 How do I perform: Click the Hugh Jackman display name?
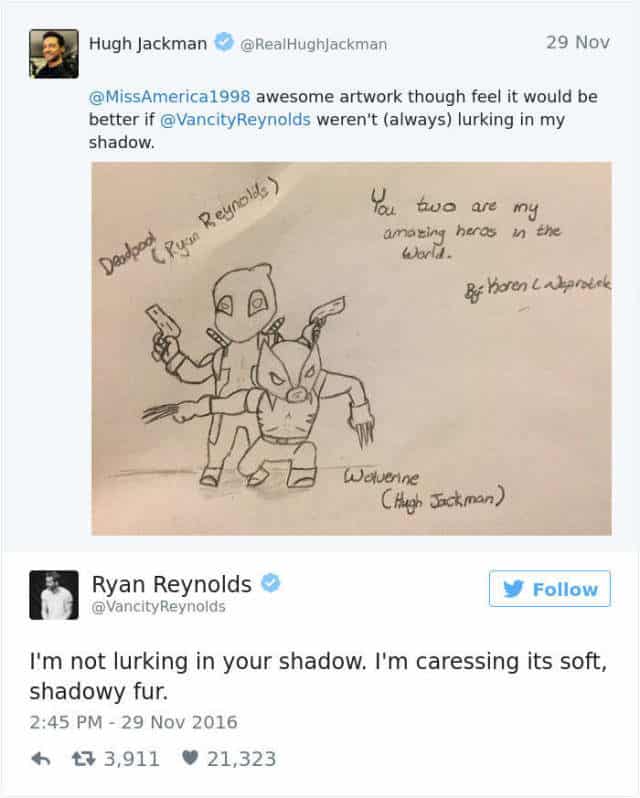[x=148, y=43]
